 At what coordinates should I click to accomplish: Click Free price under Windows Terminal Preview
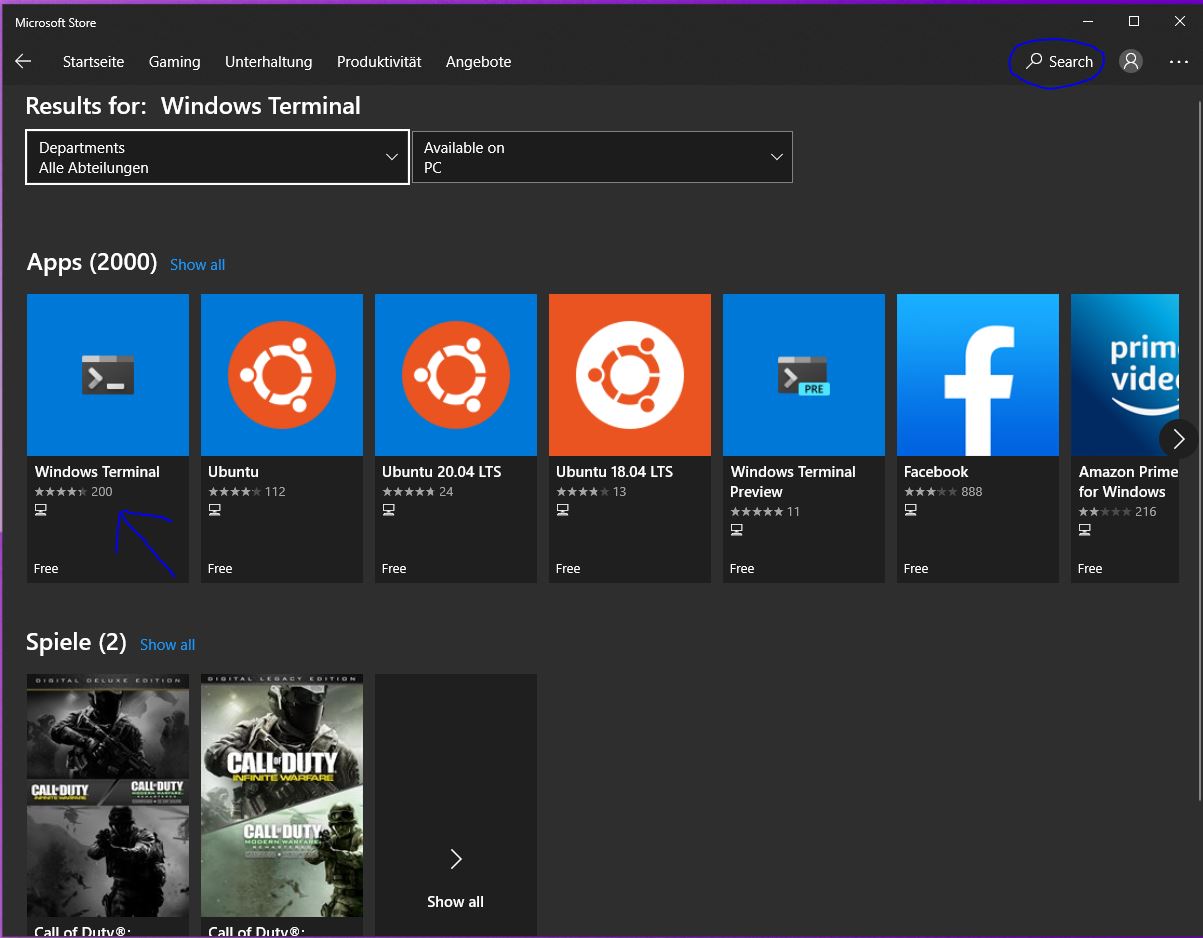click(742, 568)
